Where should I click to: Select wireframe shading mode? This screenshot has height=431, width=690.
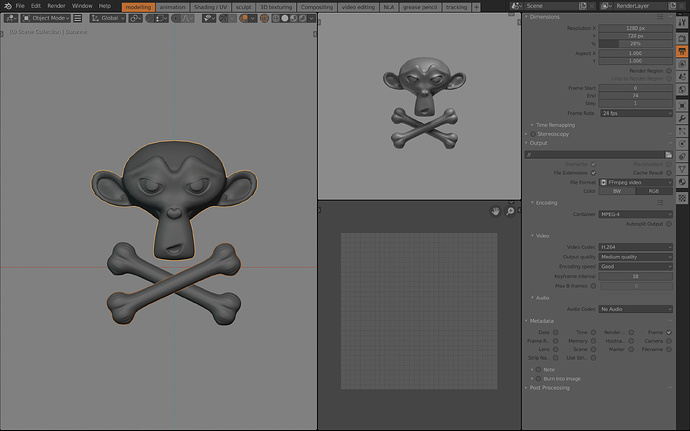(276, 18)
